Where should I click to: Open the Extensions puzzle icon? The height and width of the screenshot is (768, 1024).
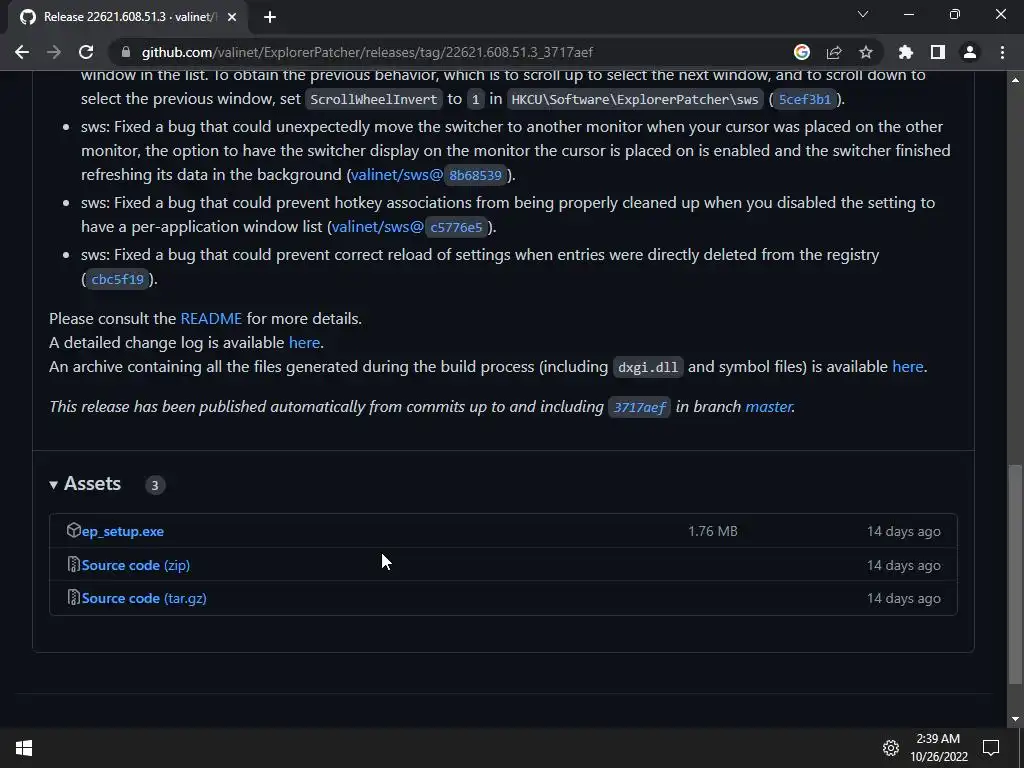coord(906,52)
